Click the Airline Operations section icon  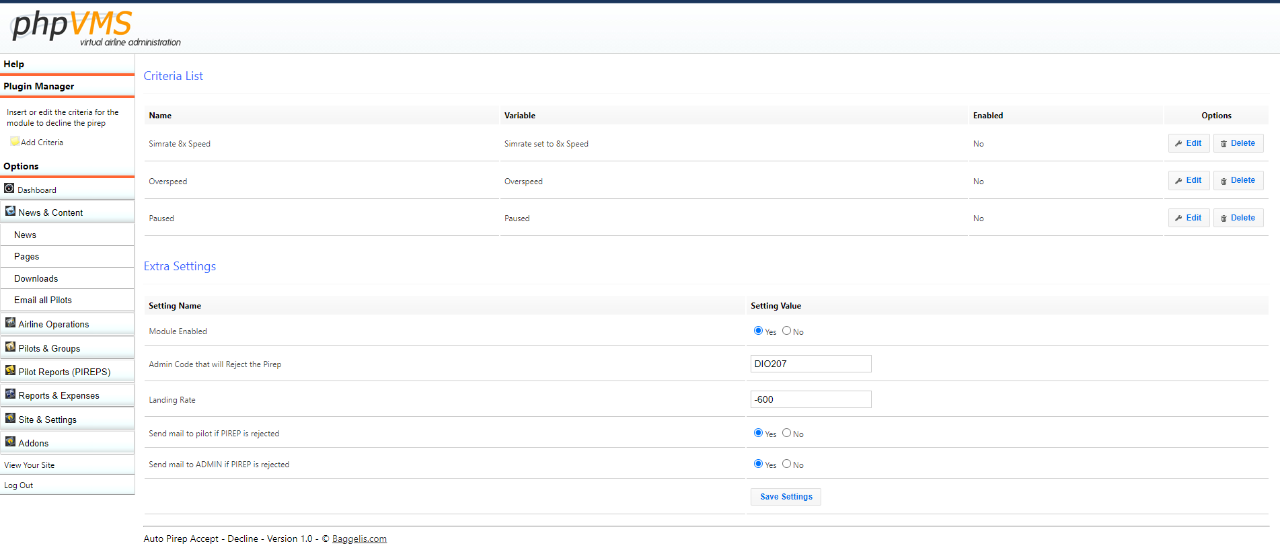10,323
